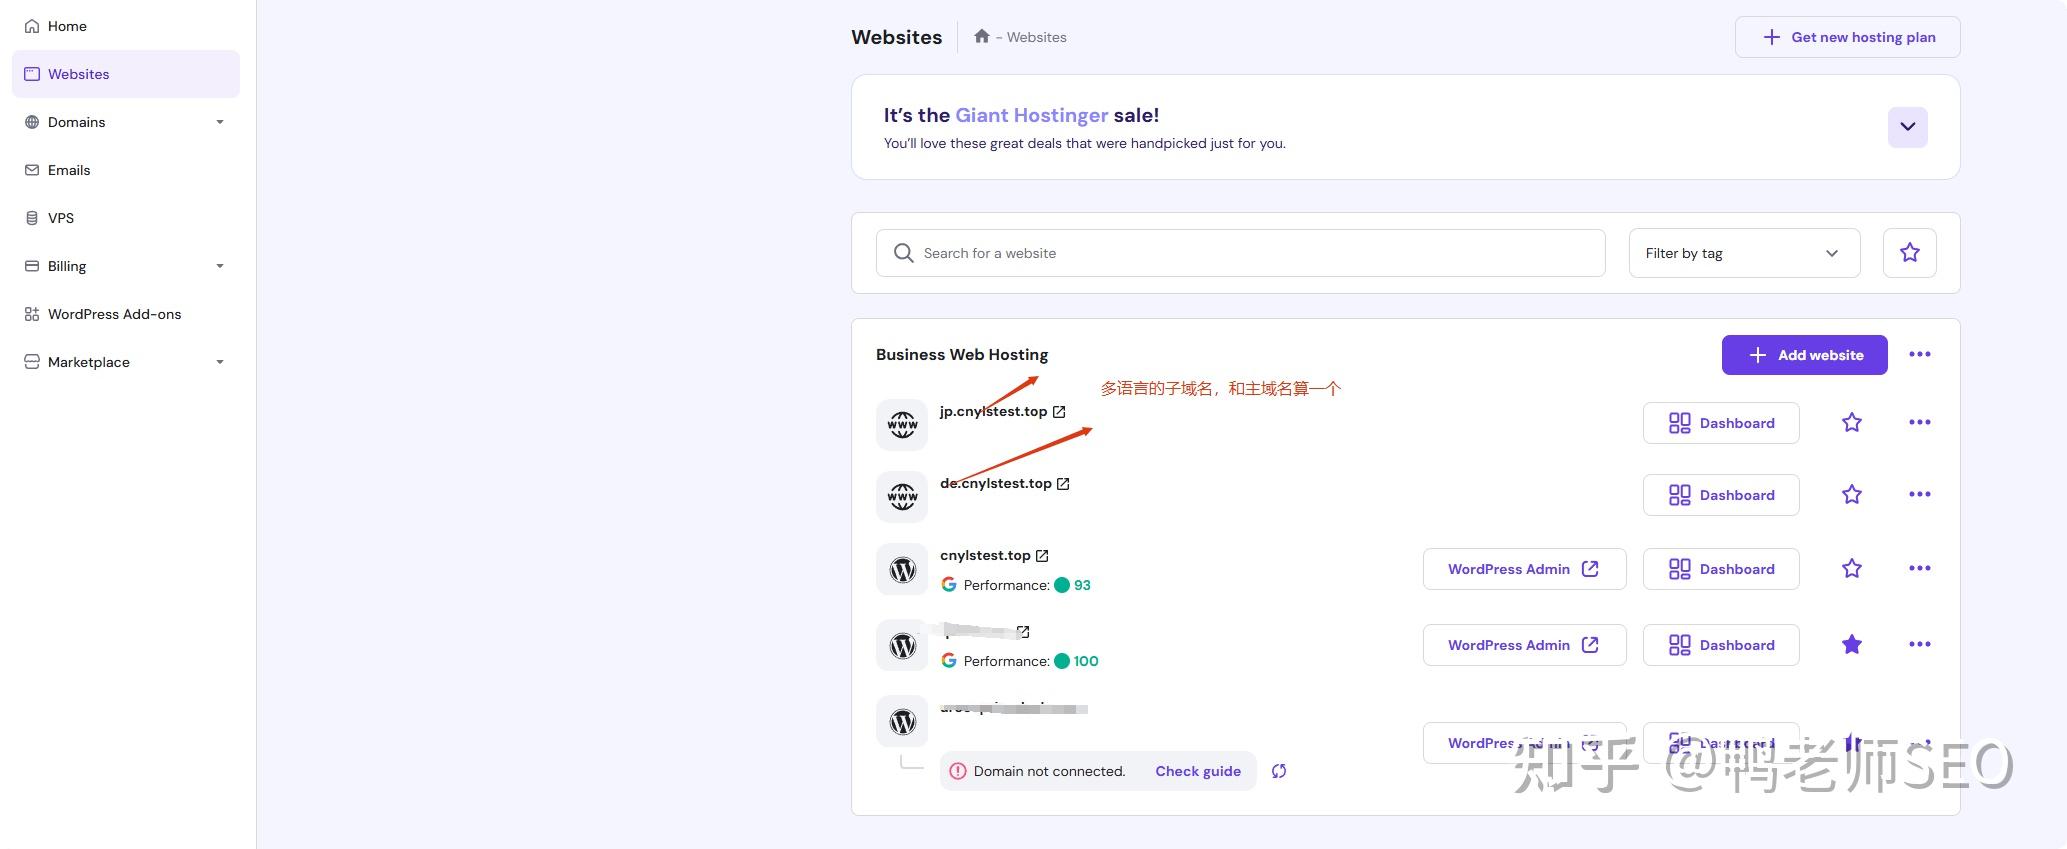Open the Filter by tag dropdown
Image resolution: width=2067 pixels, height=849 pixels.
pos(1743,253)
